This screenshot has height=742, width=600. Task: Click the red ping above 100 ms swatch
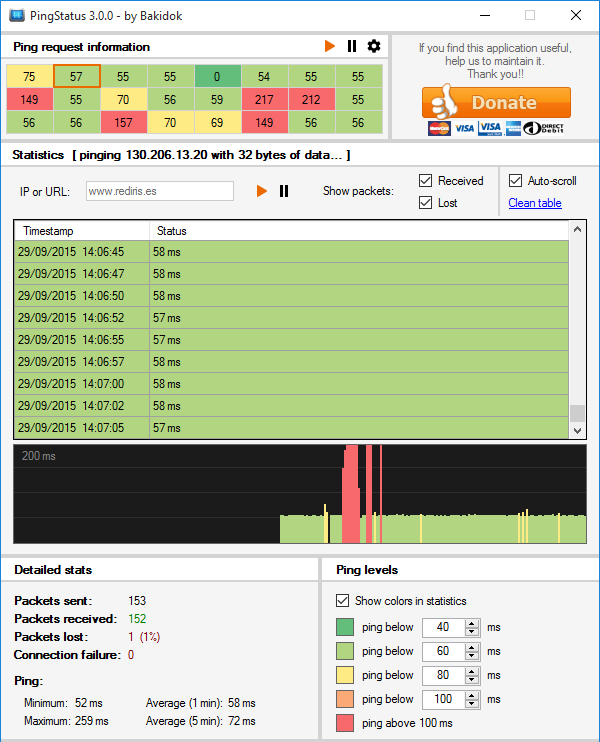(x=344, y=723)
